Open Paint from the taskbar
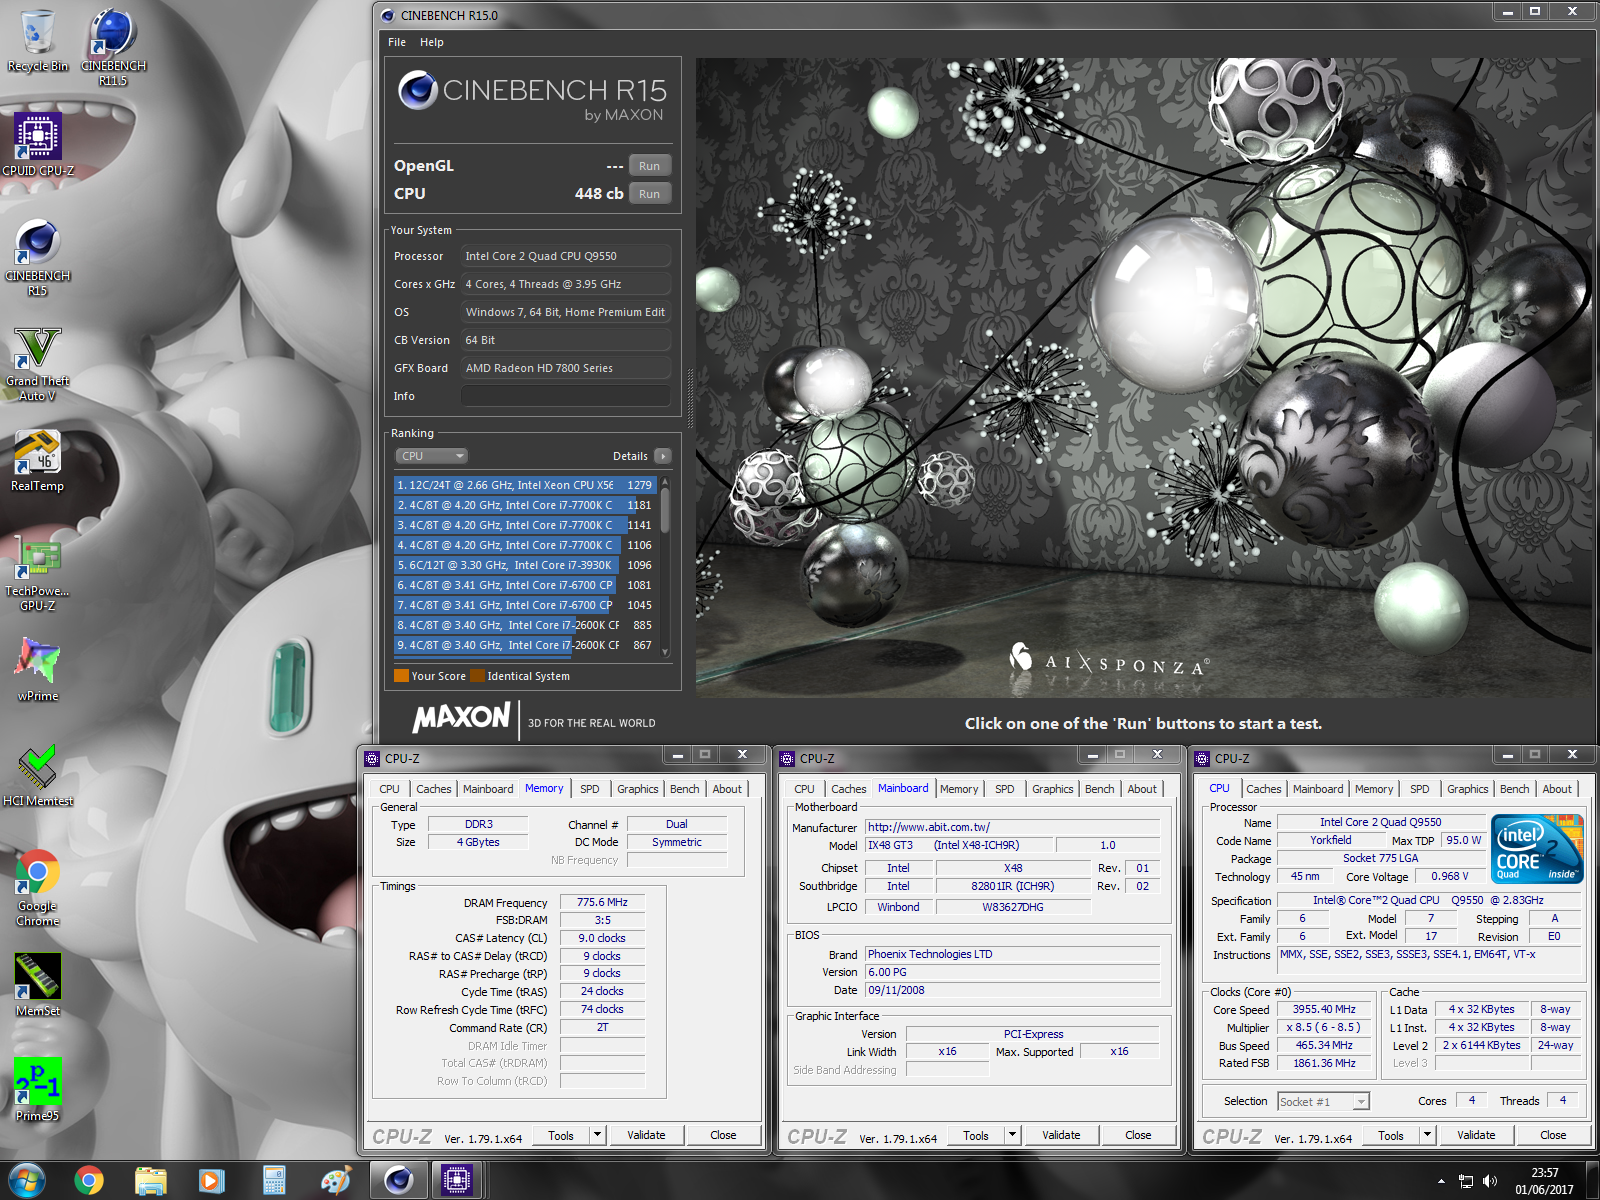Image resolution: width=1600 pixels, height=1200 pixels. coord(336,1181)
